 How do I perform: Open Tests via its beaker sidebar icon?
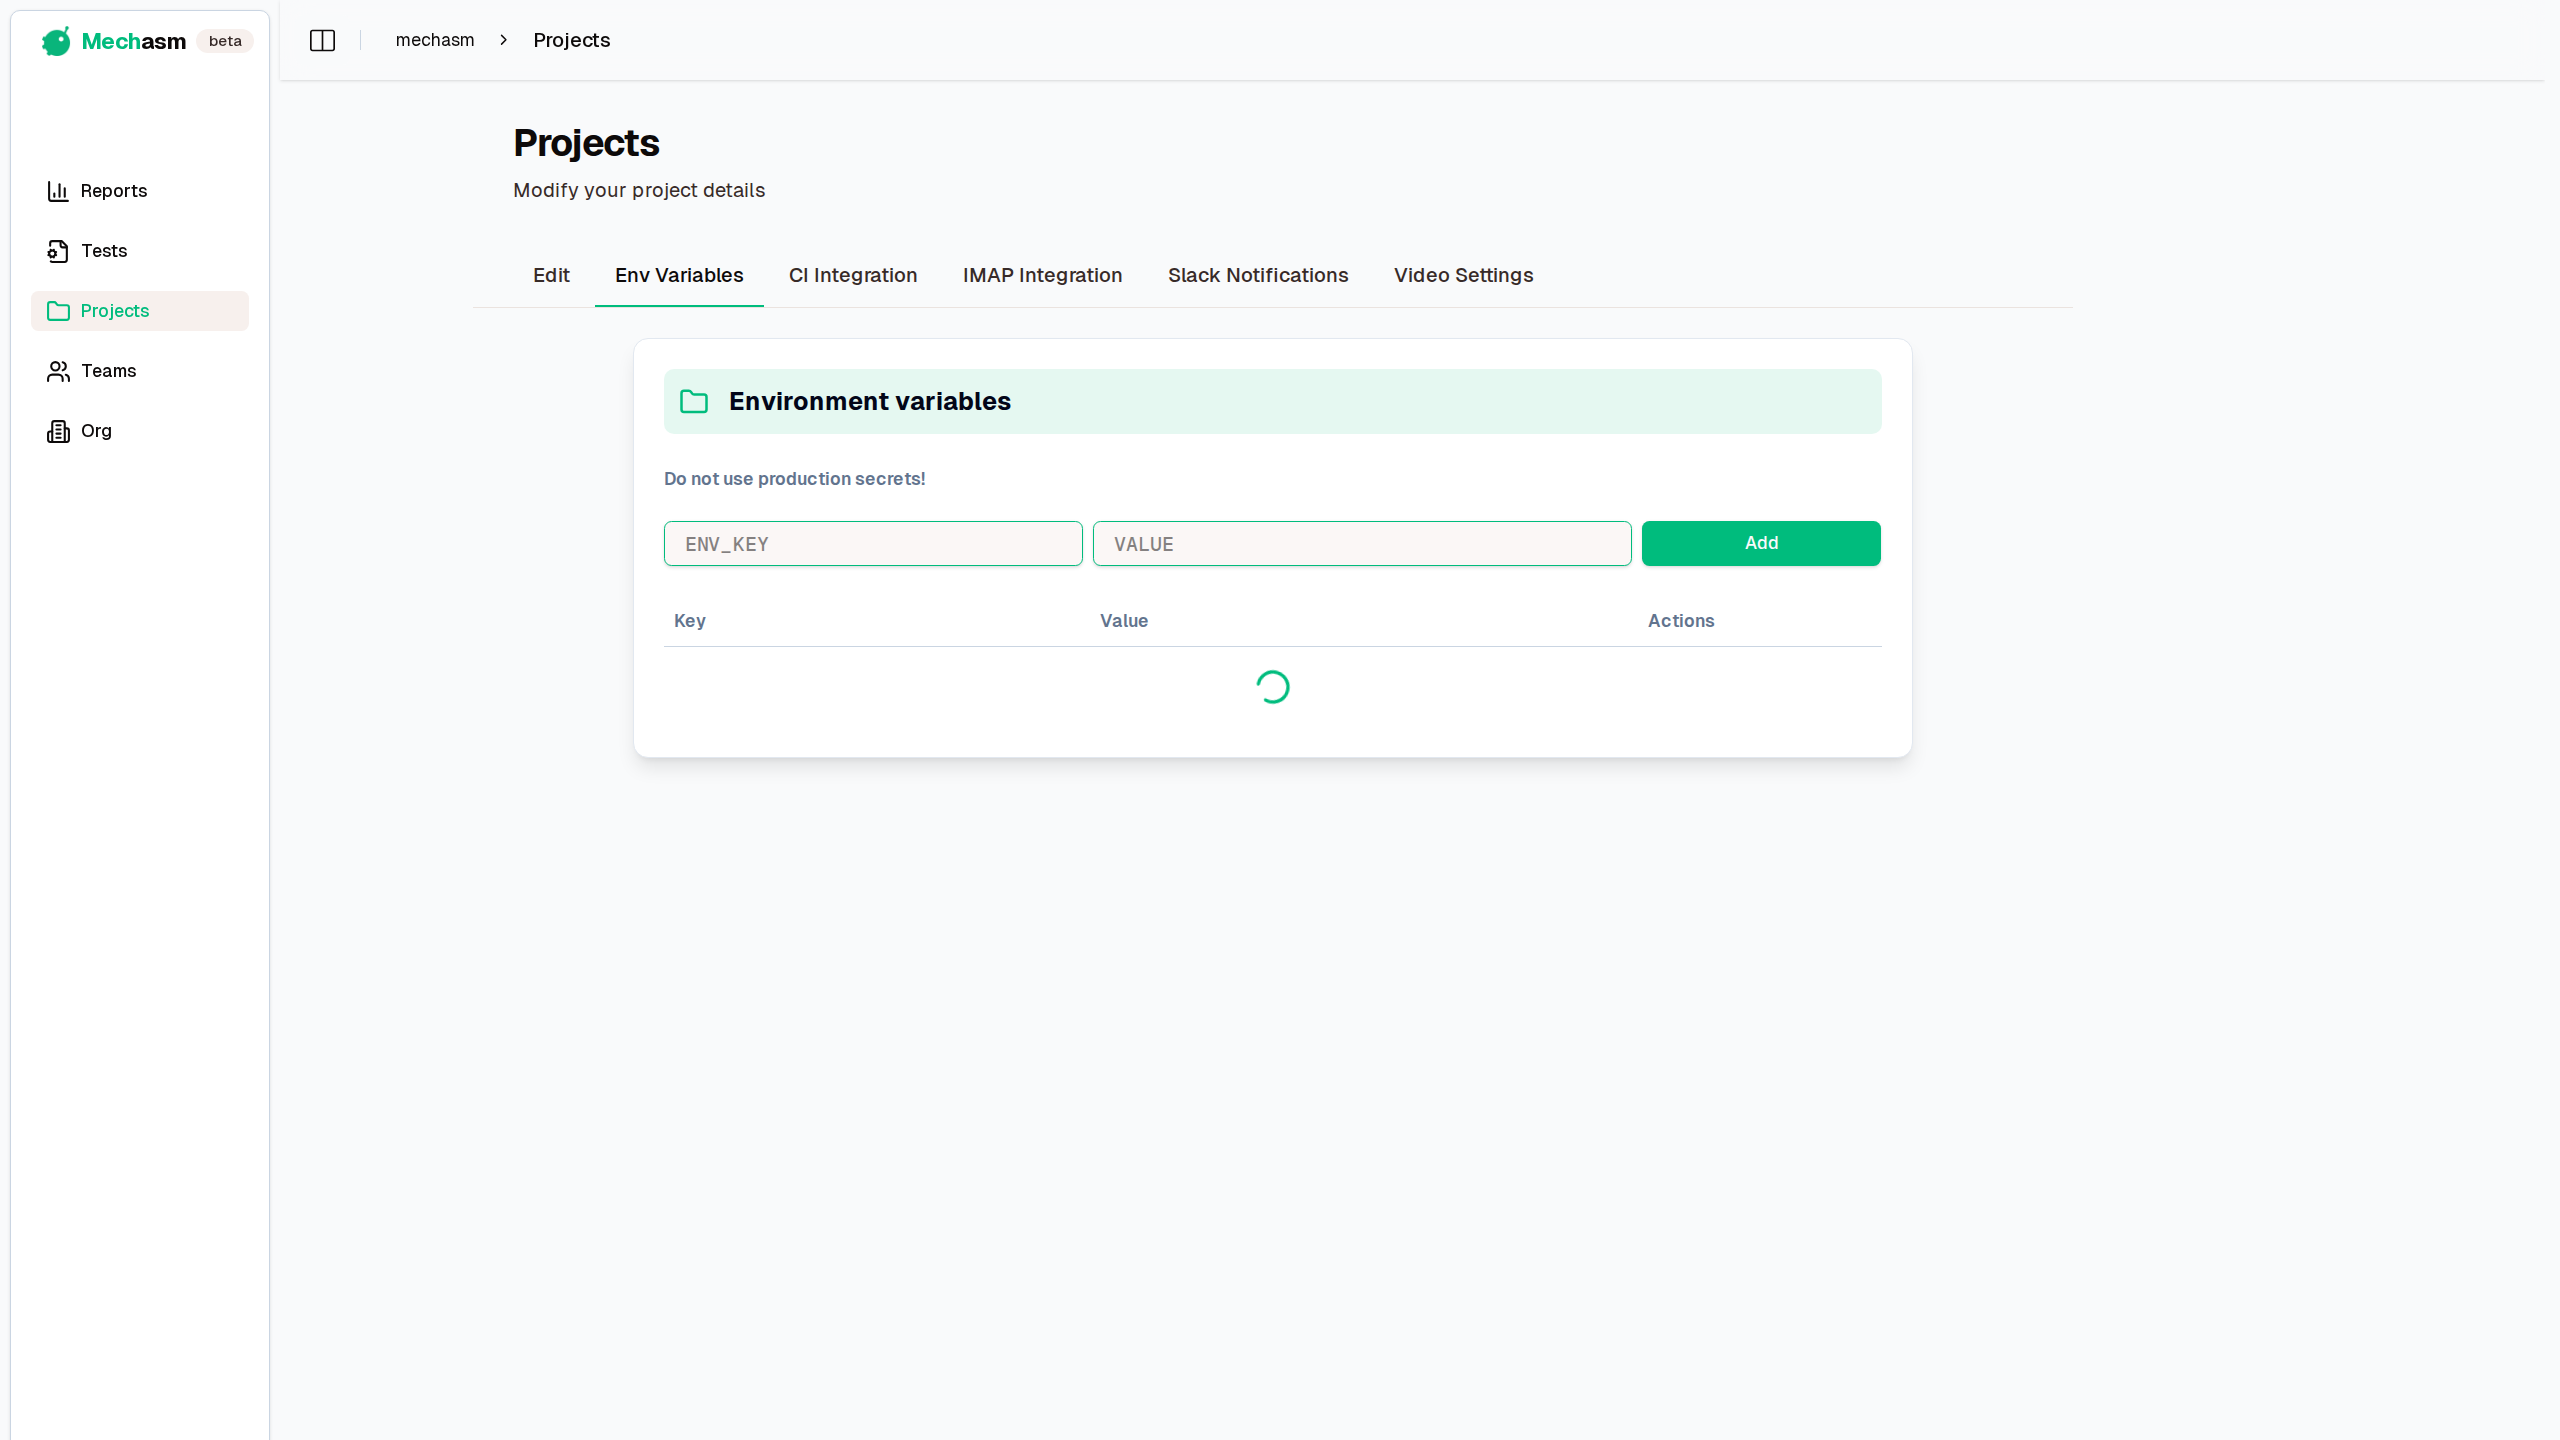pos(57,250)
